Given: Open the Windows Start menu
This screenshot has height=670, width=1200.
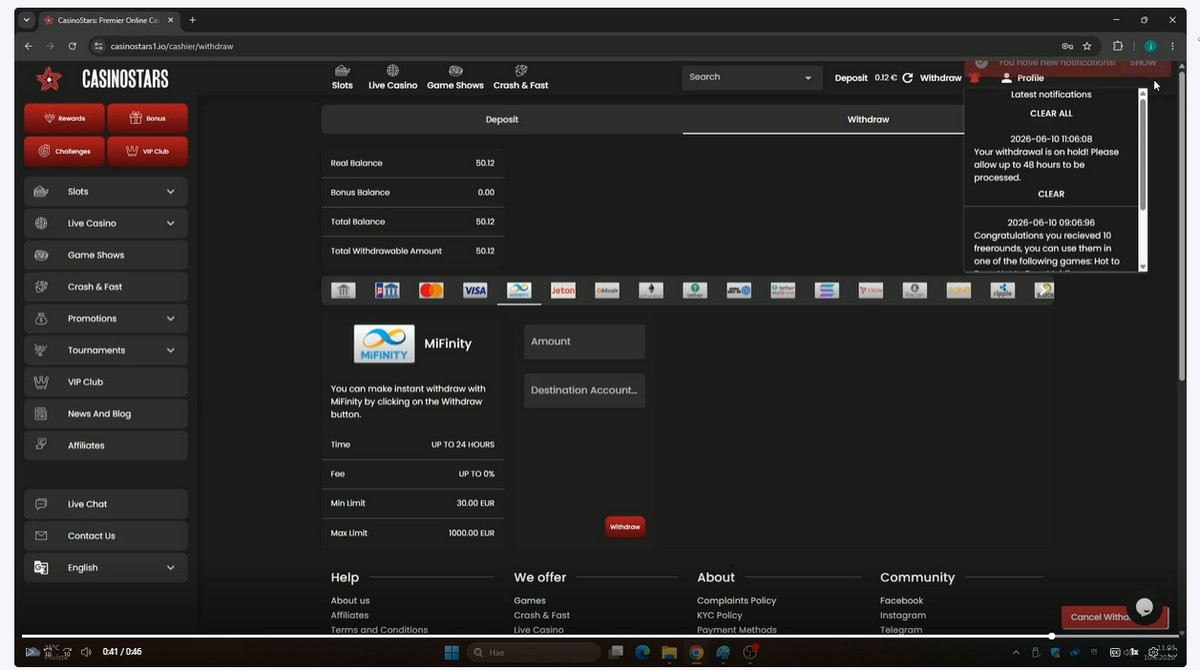Looking at the screenshot, I should pyautogui.click(x=451, y=652).
